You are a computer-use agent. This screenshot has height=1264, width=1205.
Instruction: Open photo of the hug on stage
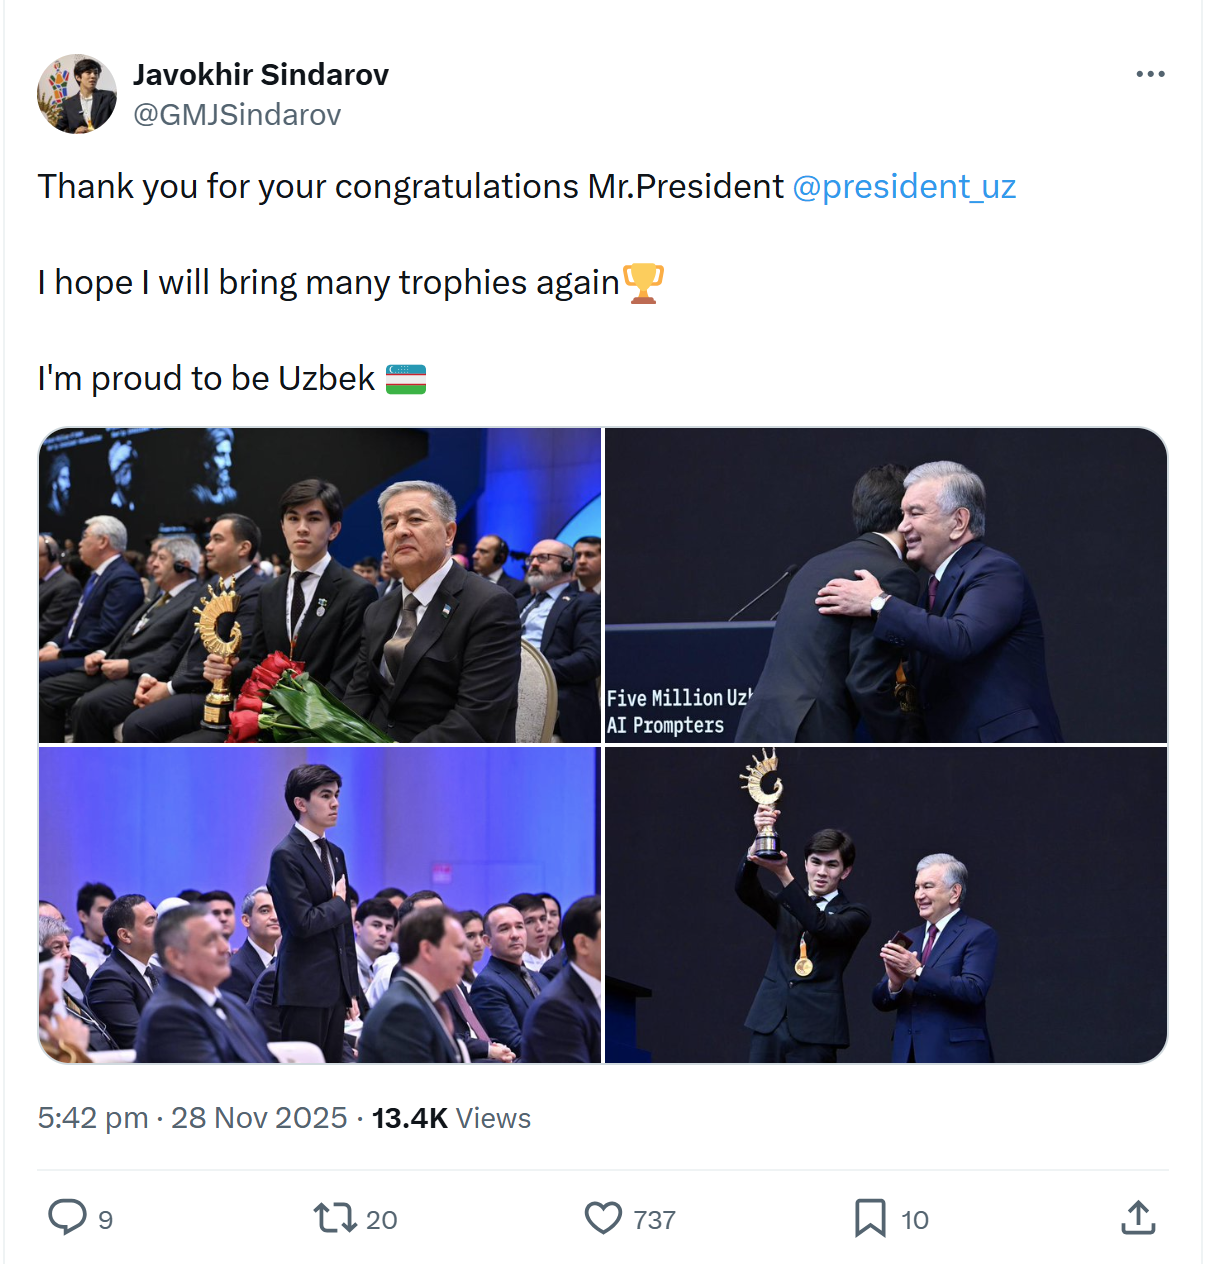[886, 585]
